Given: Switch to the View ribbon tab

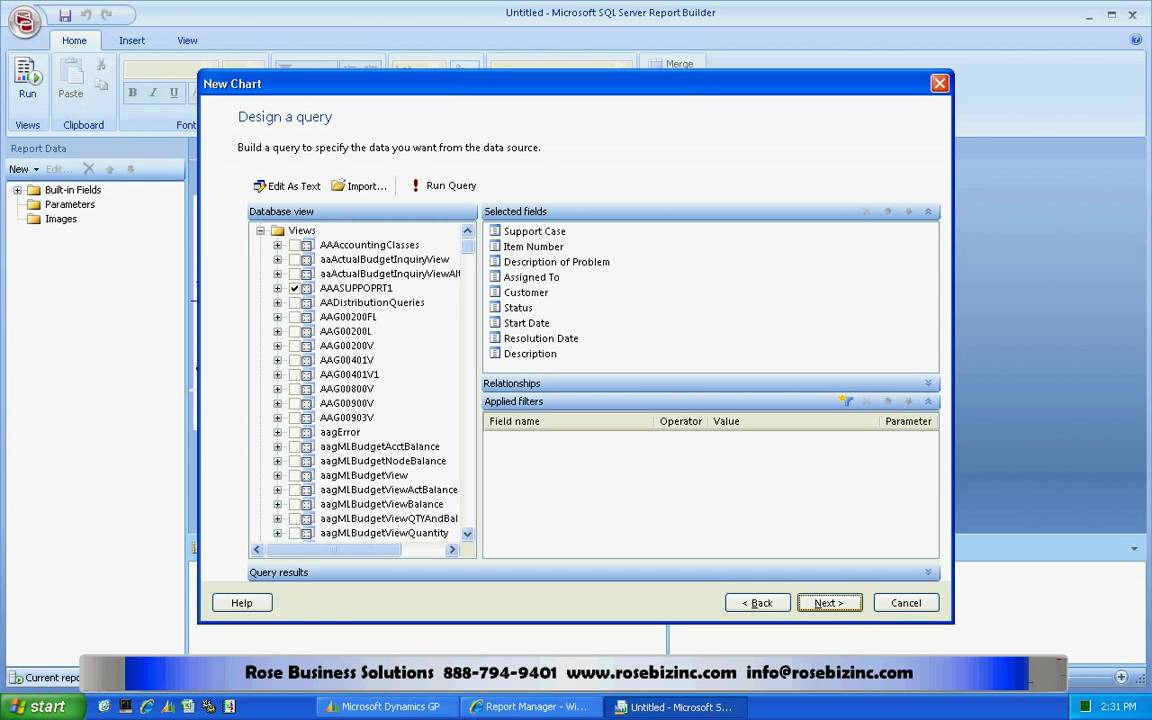Looking at the screenshot, I should click(x=187, y=40).
